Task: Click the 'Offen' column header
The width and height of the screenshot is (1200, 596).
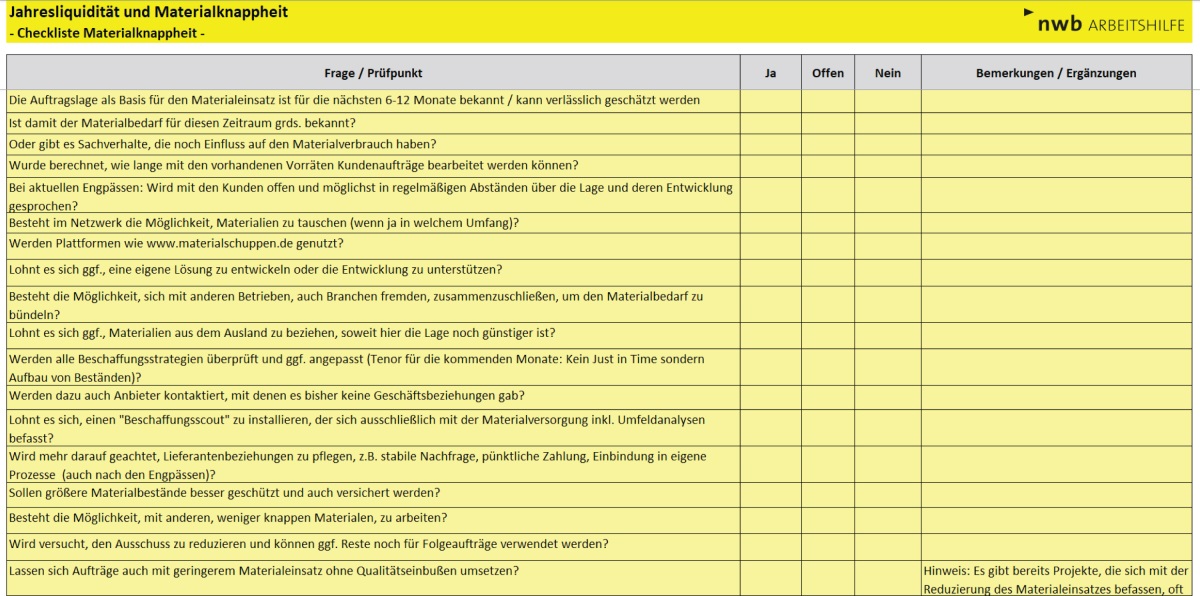Action: [827, 73]
